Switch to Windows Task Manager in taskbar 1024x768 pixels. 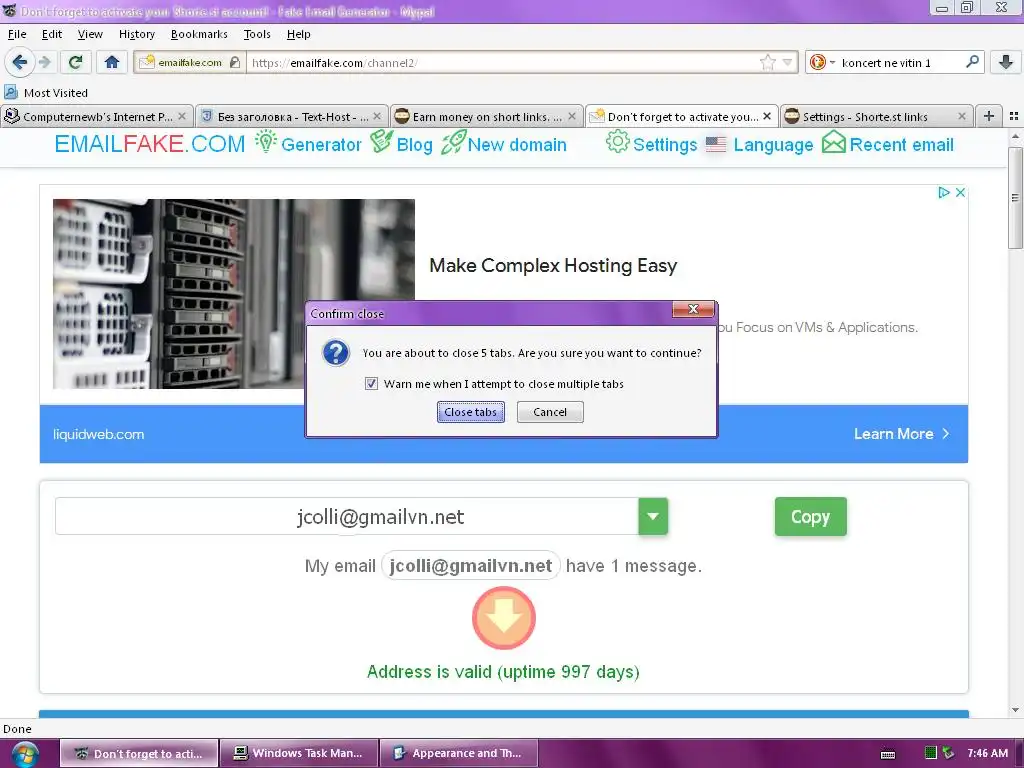point(299,753)
